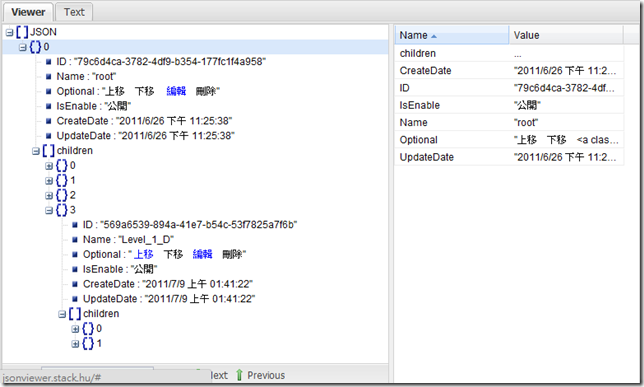
Task: Click the sort arrow in the Name column header
Action: pyautogui.click(x=434, y=37)
